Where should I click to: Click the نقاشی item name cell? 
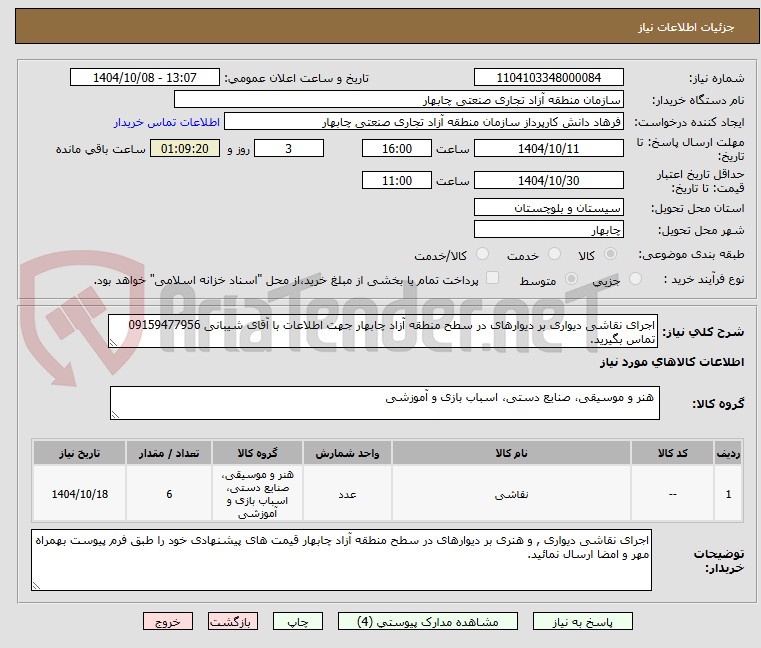tap(511, 494)
